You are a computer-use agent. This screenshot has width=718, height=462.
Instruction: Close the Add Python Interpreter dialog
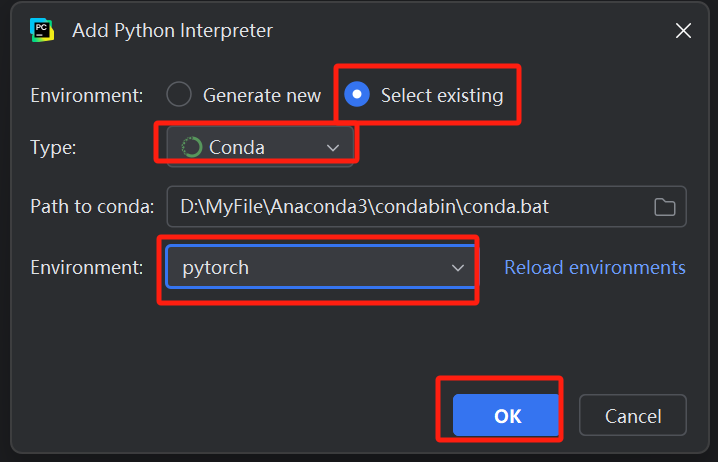(683, 31)
